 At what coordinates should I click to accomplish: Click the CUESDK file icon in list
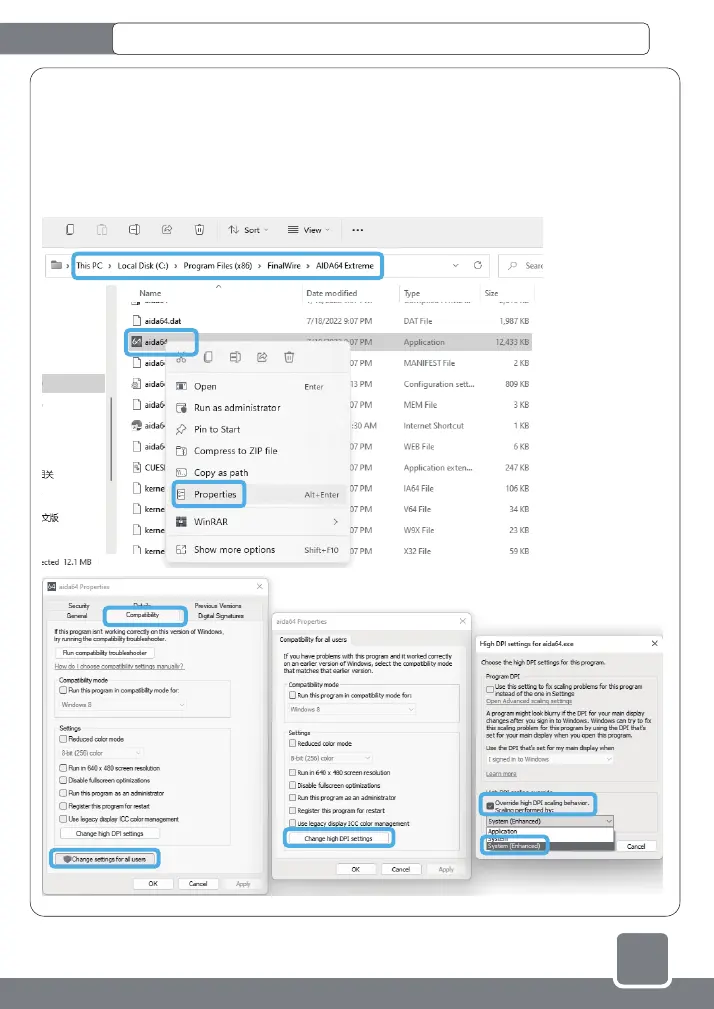coord(136,467)
